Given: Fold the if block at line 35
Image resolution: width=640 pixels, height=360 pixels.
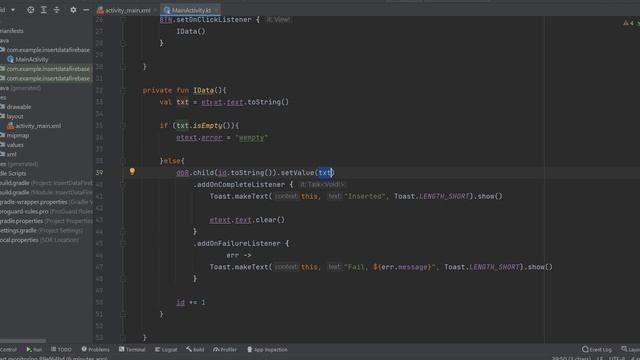Looking at the screenshot, I should click(x=123, y=126).
